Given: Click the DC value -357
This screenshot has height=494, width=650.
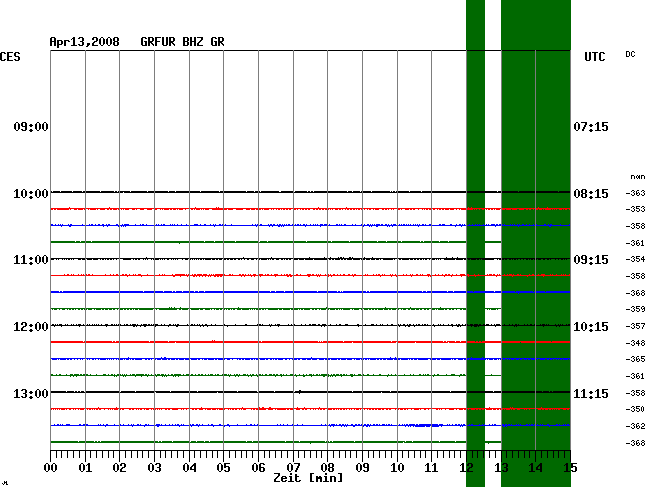Looking at the screenshot, I should pyautogui.click(x=635, y=326).
